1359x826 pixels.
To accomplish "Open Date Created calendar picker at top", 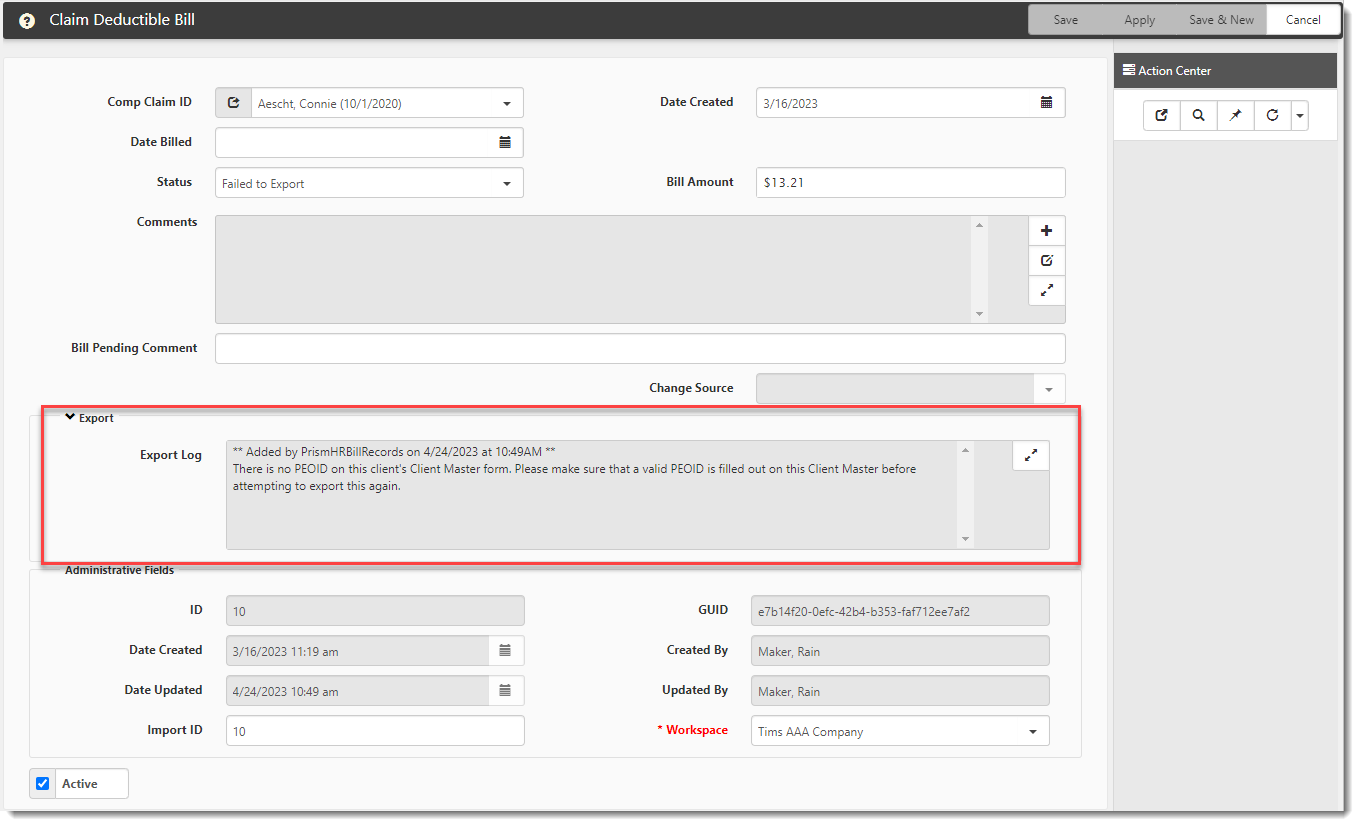I will (1046, 103).
